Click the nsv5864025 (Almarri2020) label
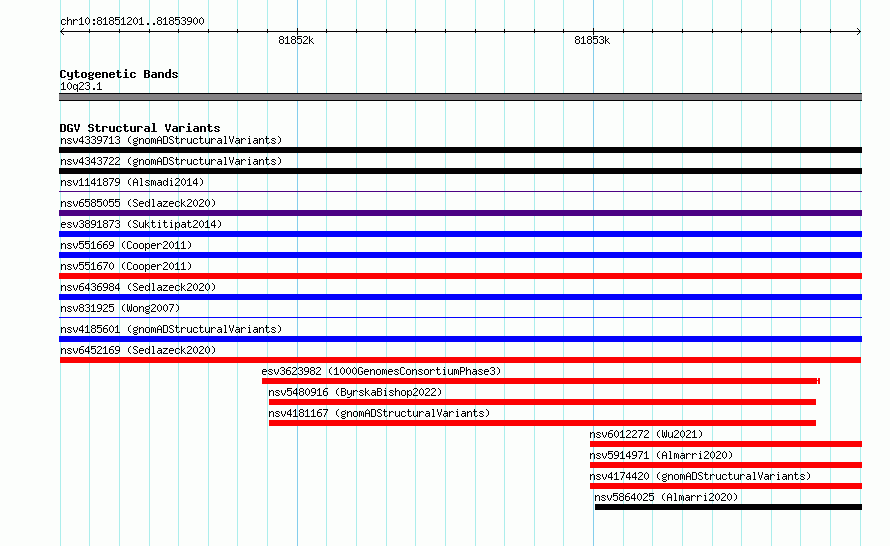Viewport: 890px width, 546px height. [x=666, y=497]
